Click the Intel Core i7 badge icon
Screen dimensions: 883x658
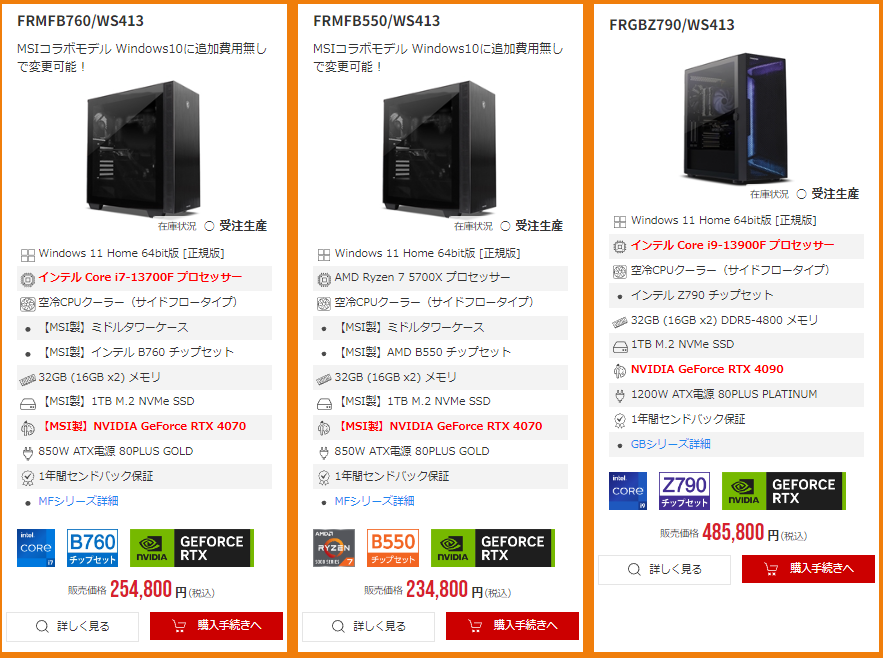tap(36, 548)
